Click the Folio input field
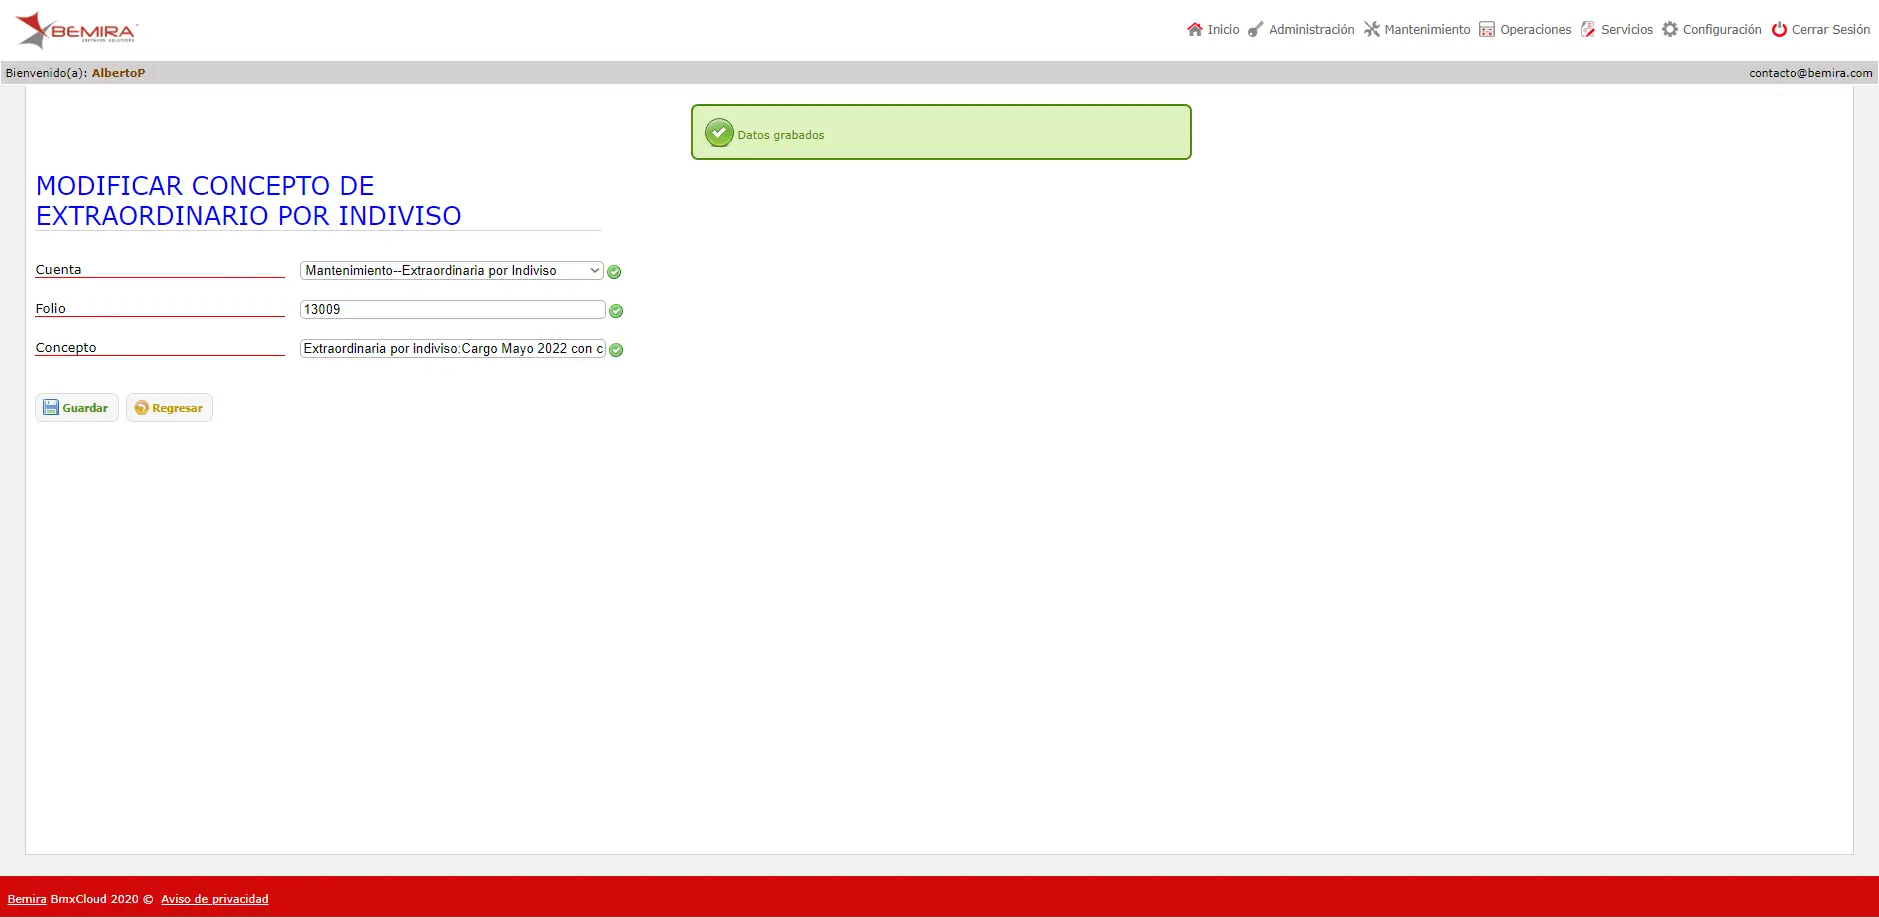Image resolution: width=1879 pixels, height=918 pixels. click(x=452, y=310)
